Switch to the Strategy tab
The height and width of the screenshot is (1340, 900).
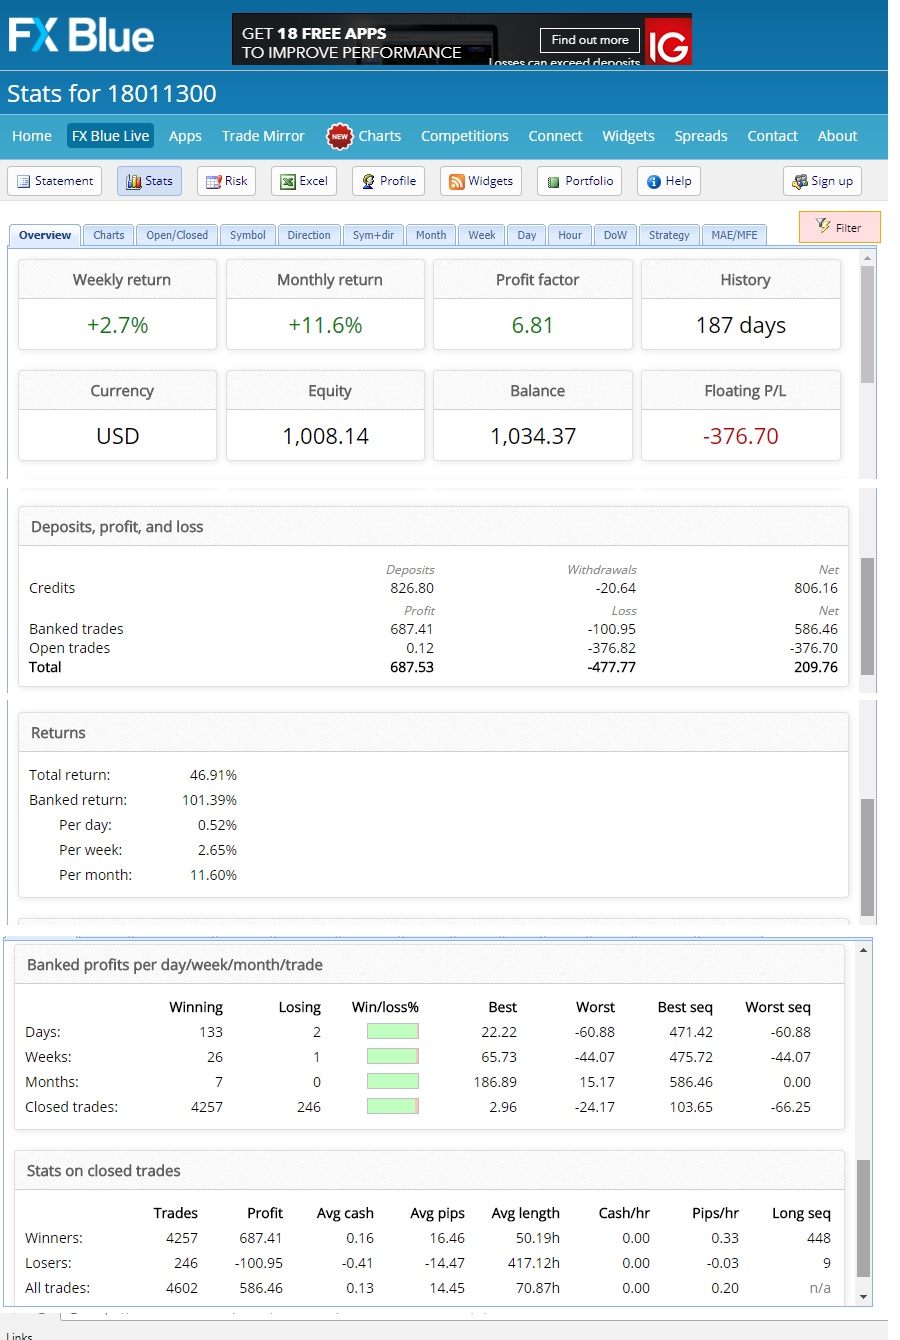(x=668, y=235)
